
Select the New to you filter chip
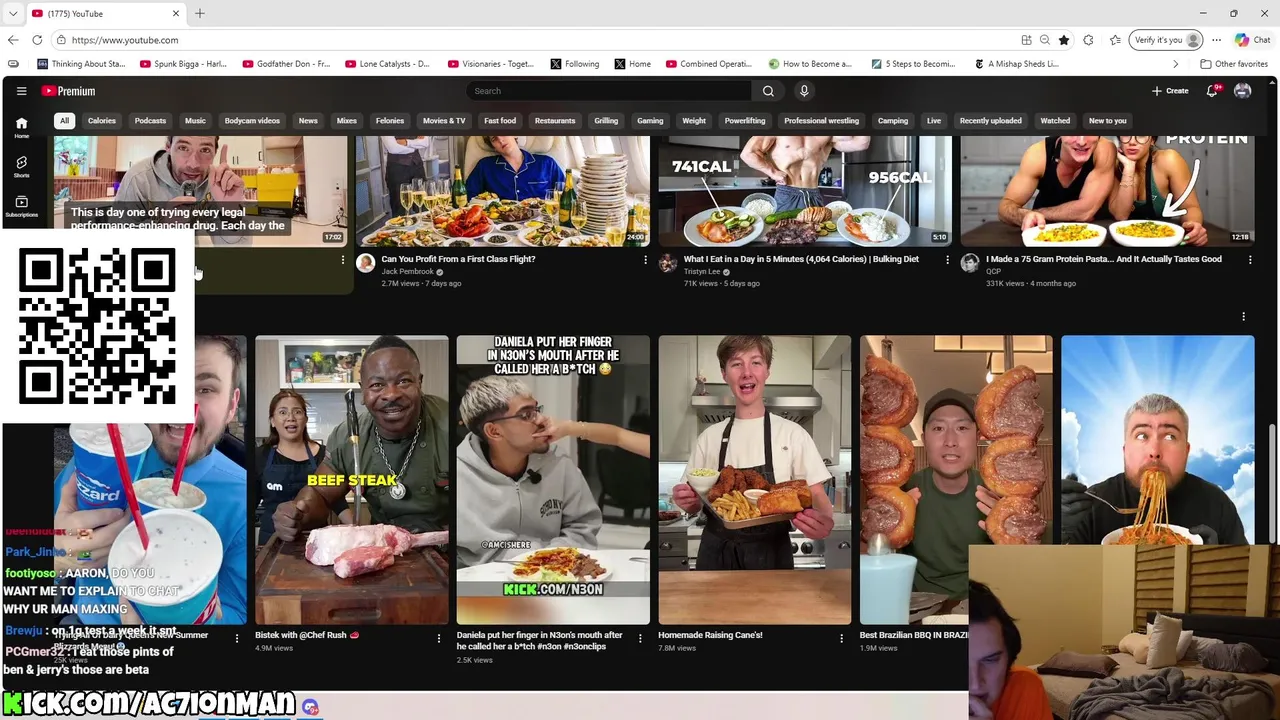point(1107,121)
